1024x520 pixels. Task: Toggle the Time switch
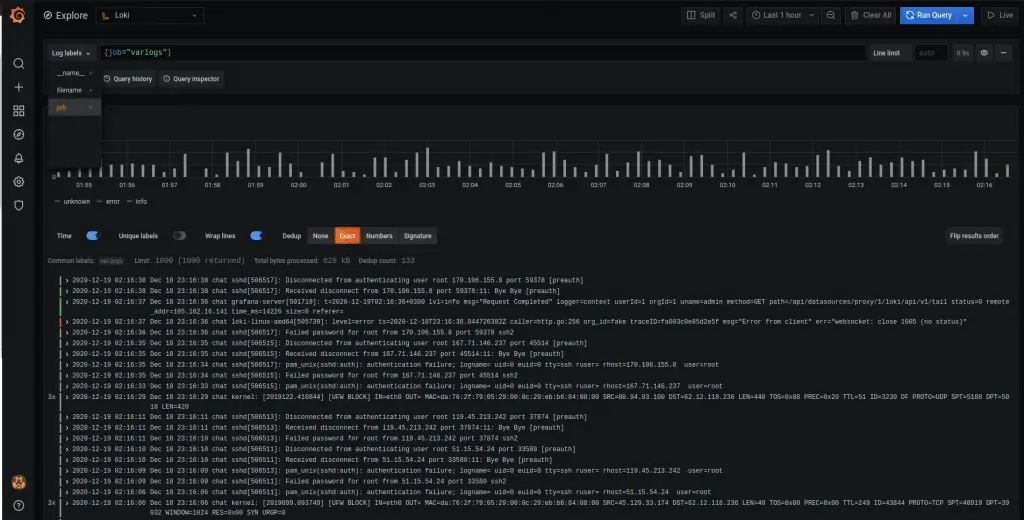coord(92,236)
